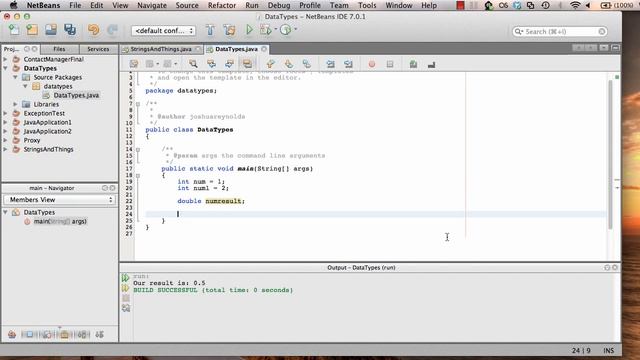
Task: Click Shift Line Right icon
Action: click(348, 64)
